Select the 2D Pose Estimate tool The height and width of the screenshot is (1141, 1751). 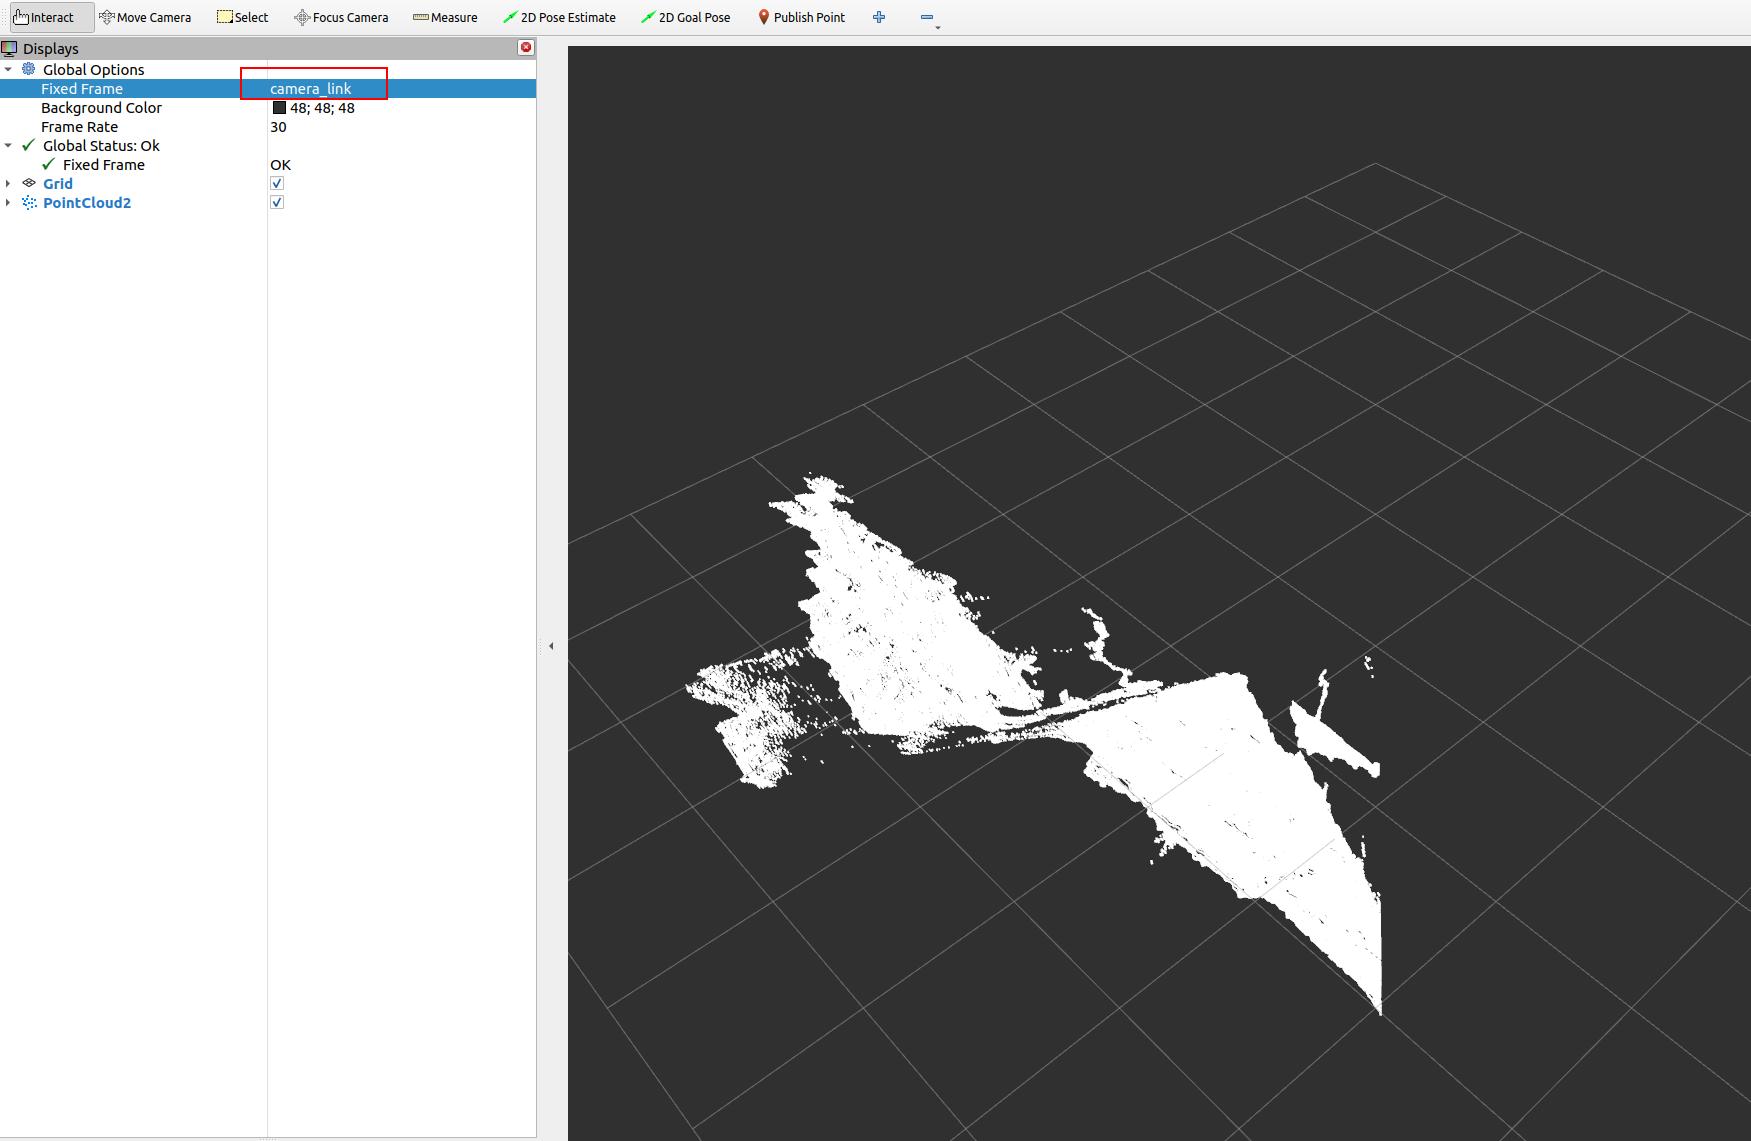560,17
